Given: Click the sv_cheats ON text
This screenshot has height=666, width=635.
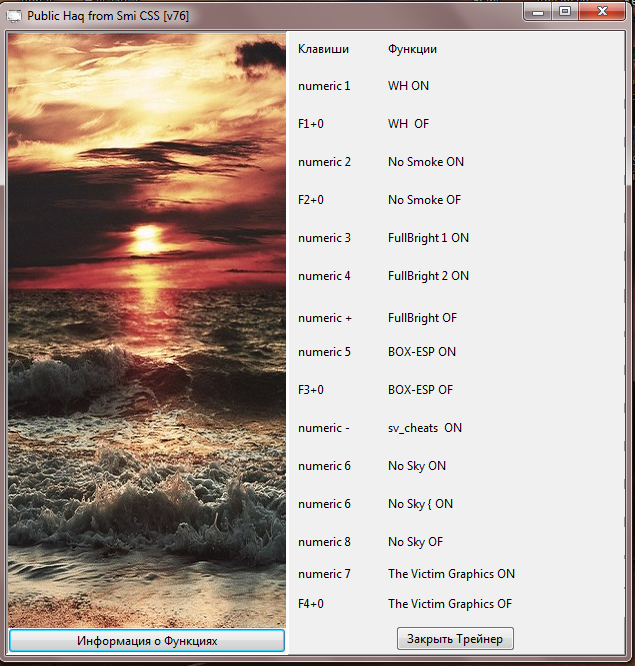Looking at the screenshot, I should point(424,428).
